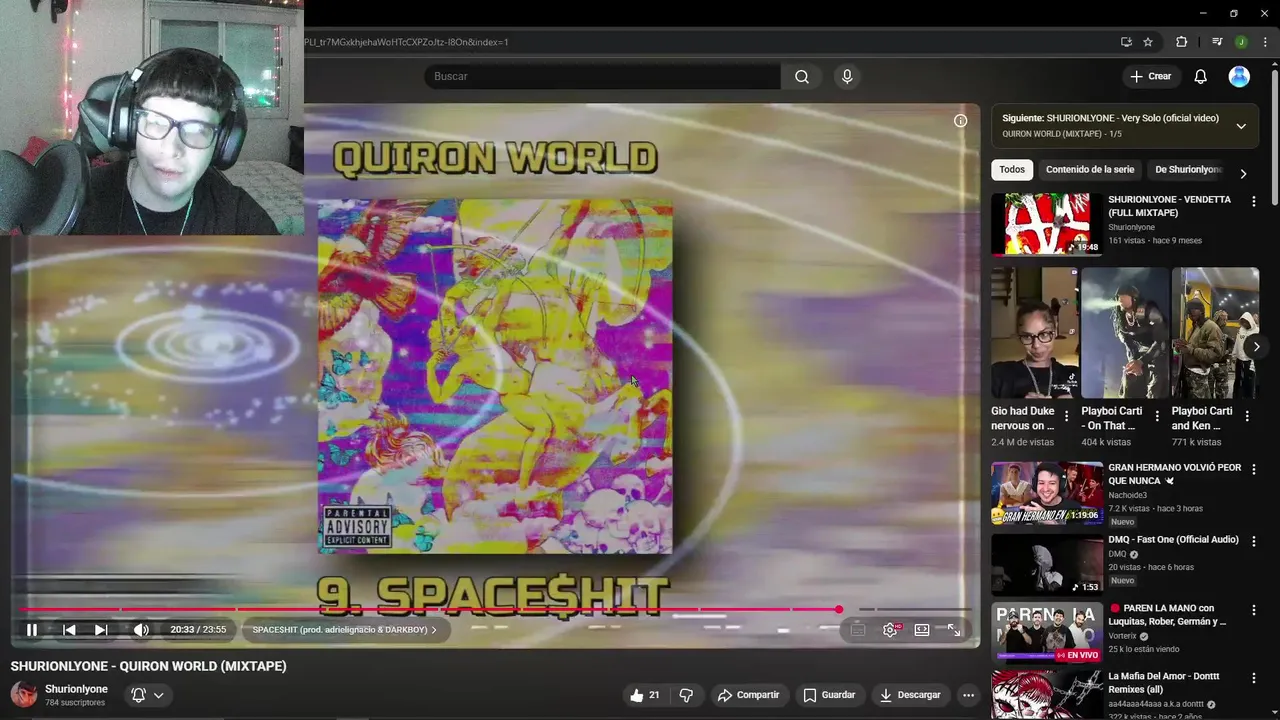Expand the QUIRON WORLD playlist panel
This screenshot has width=1280, height=720.
click(x=1241, y=126)
